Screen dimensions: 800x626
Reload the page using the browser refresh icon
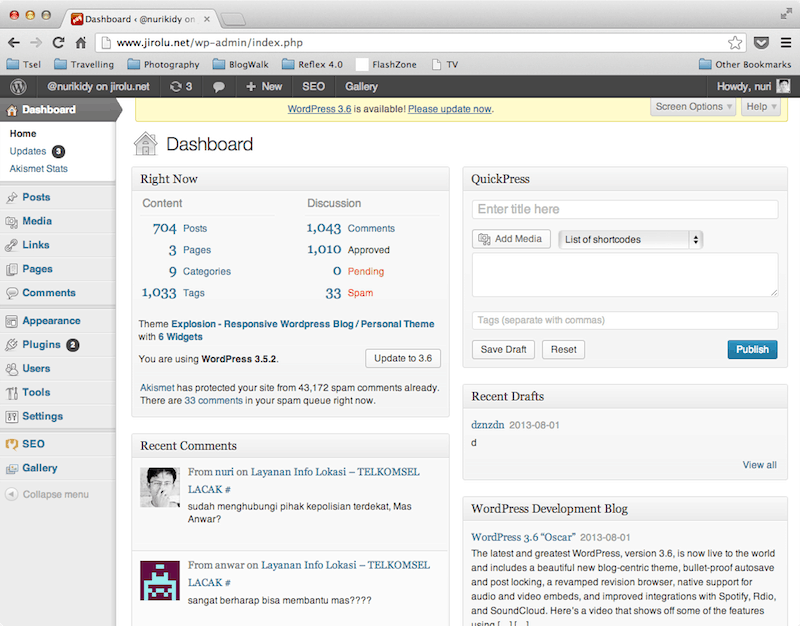tap(59, 43)
